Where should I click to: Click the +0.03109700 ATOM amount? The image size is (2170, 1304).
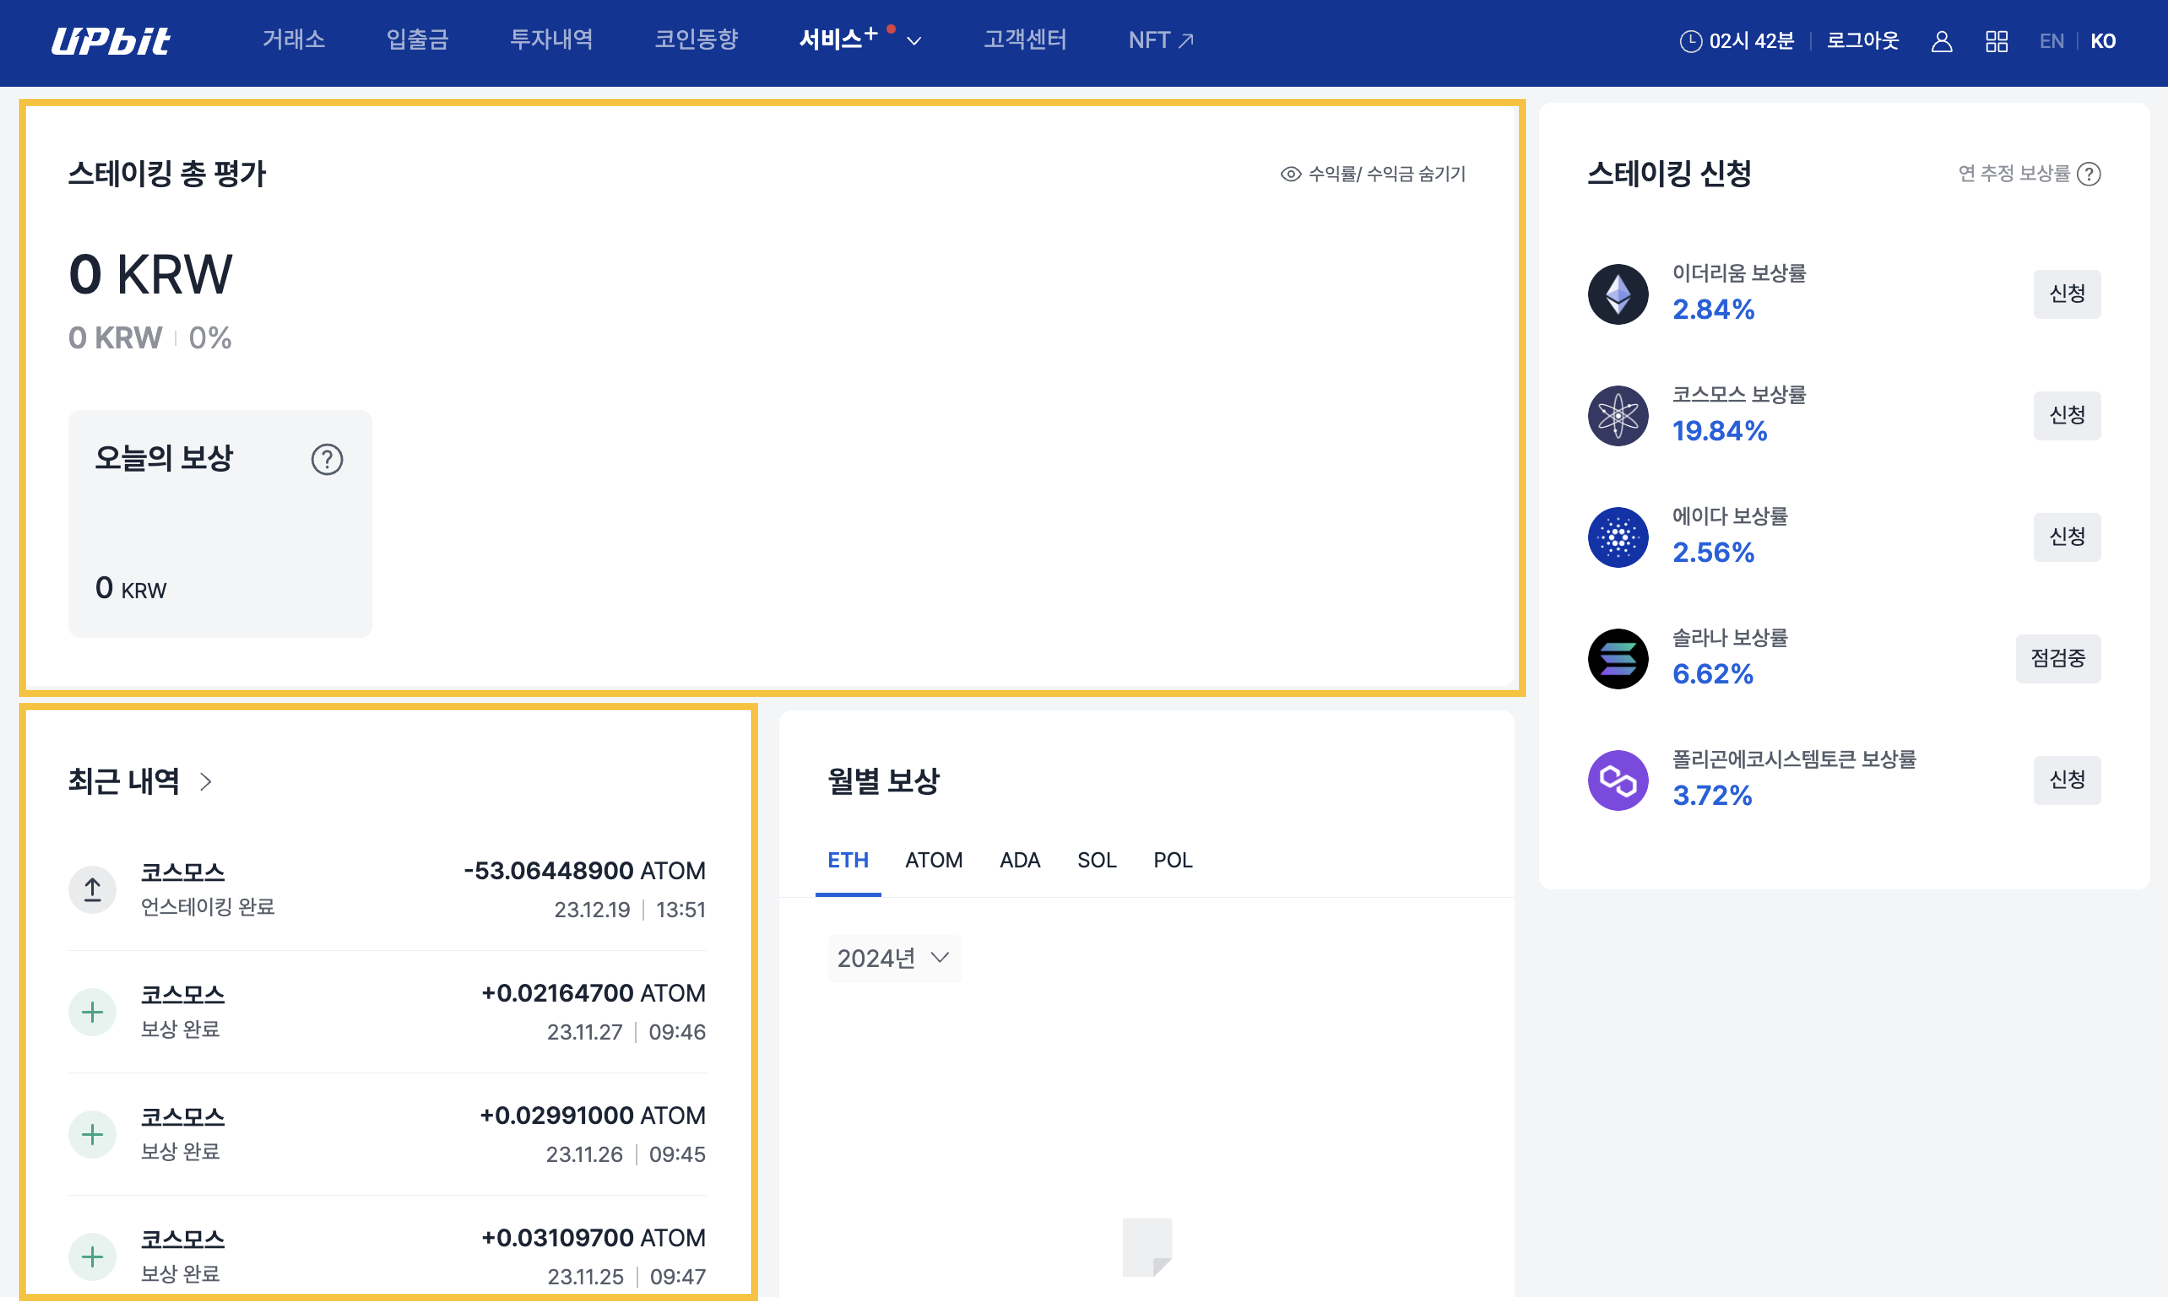point(593,1238)
